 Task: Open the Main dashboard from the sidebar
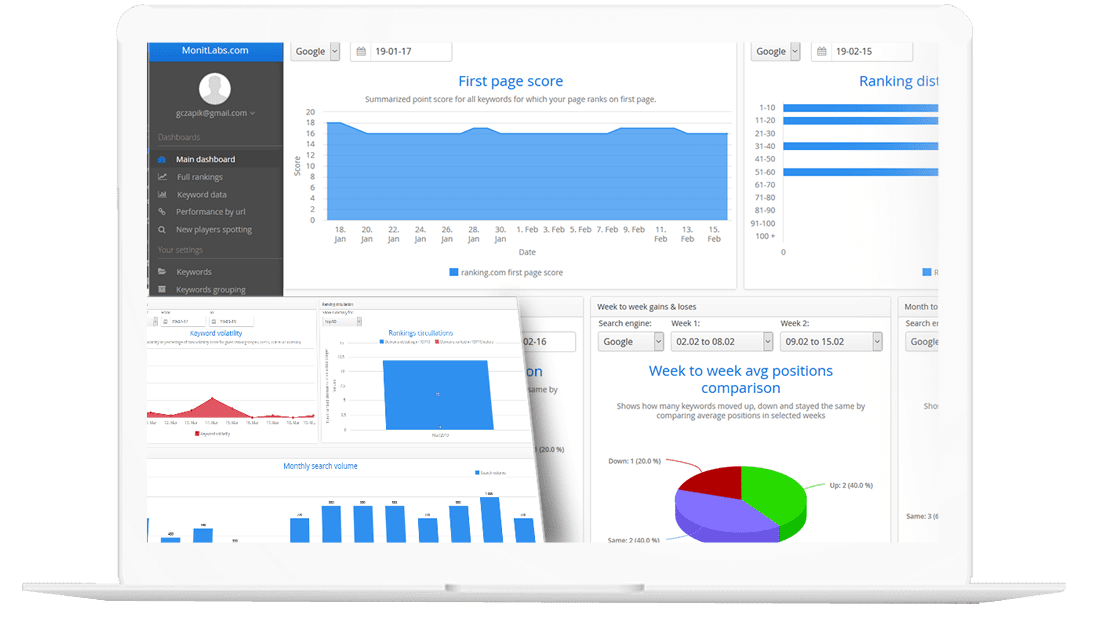(x=207, y=159)
